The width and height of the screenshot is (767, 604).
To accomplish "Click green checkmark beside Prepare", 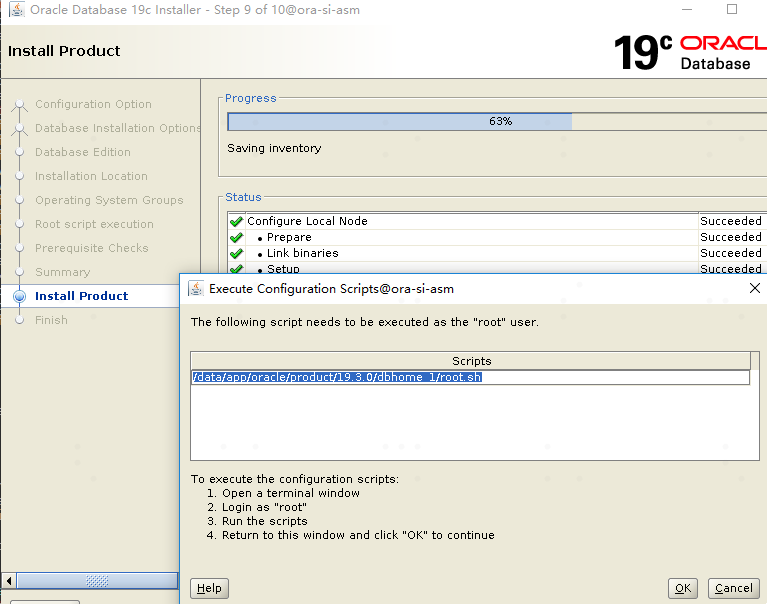I will click(237, 237).
